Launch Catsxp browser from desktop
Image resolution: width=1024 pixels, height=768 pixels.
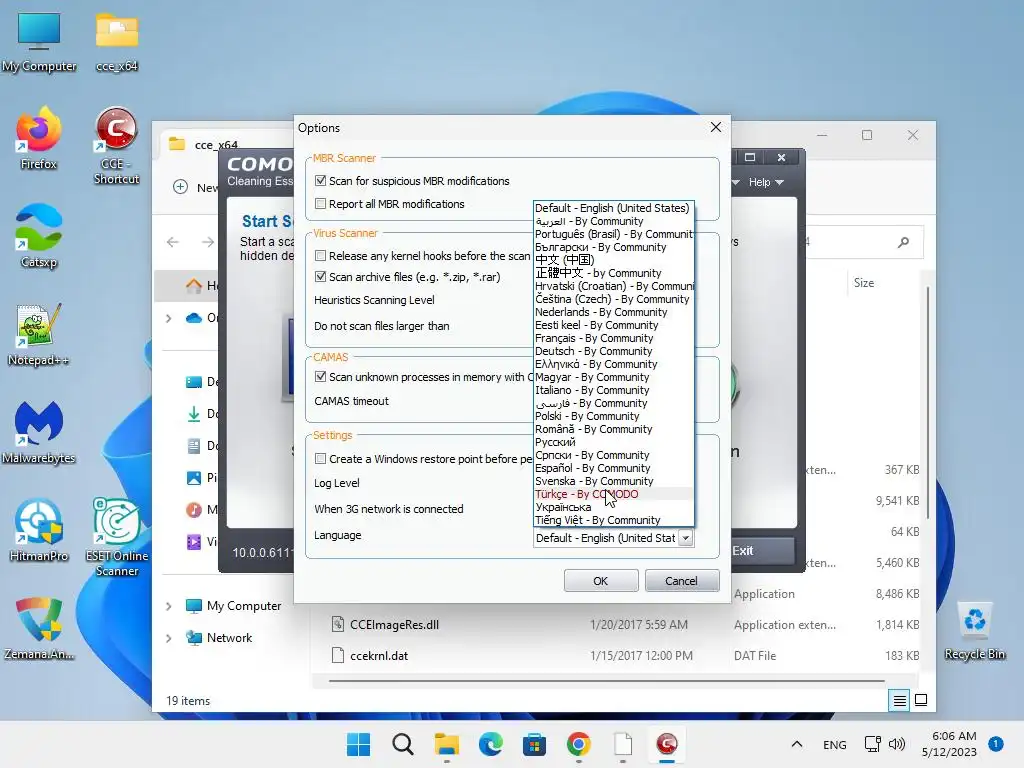coord(39,236)
